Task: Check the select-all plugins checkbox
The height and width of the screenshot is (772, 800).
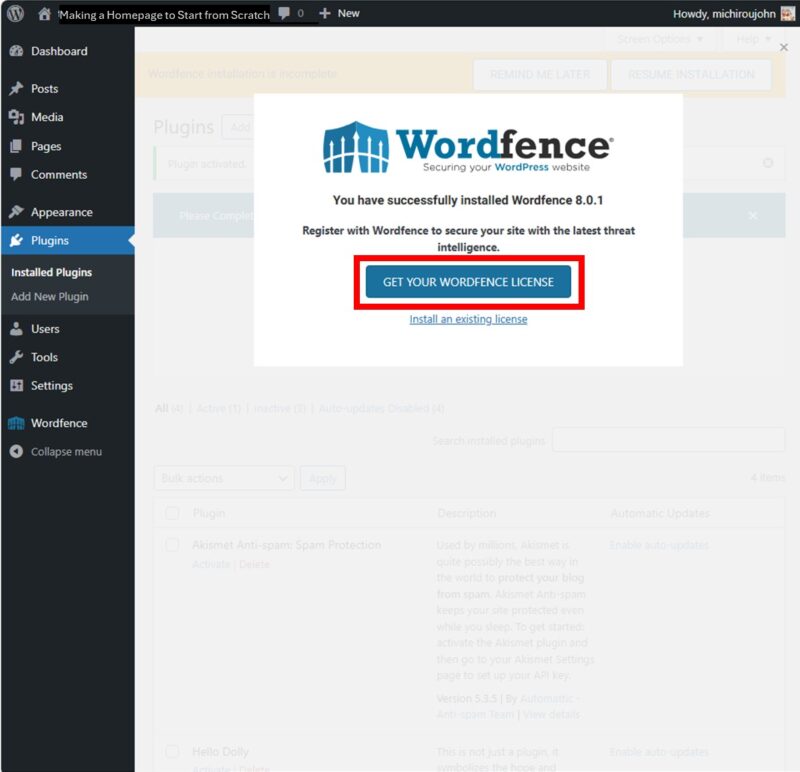Action: click(172, 513)
